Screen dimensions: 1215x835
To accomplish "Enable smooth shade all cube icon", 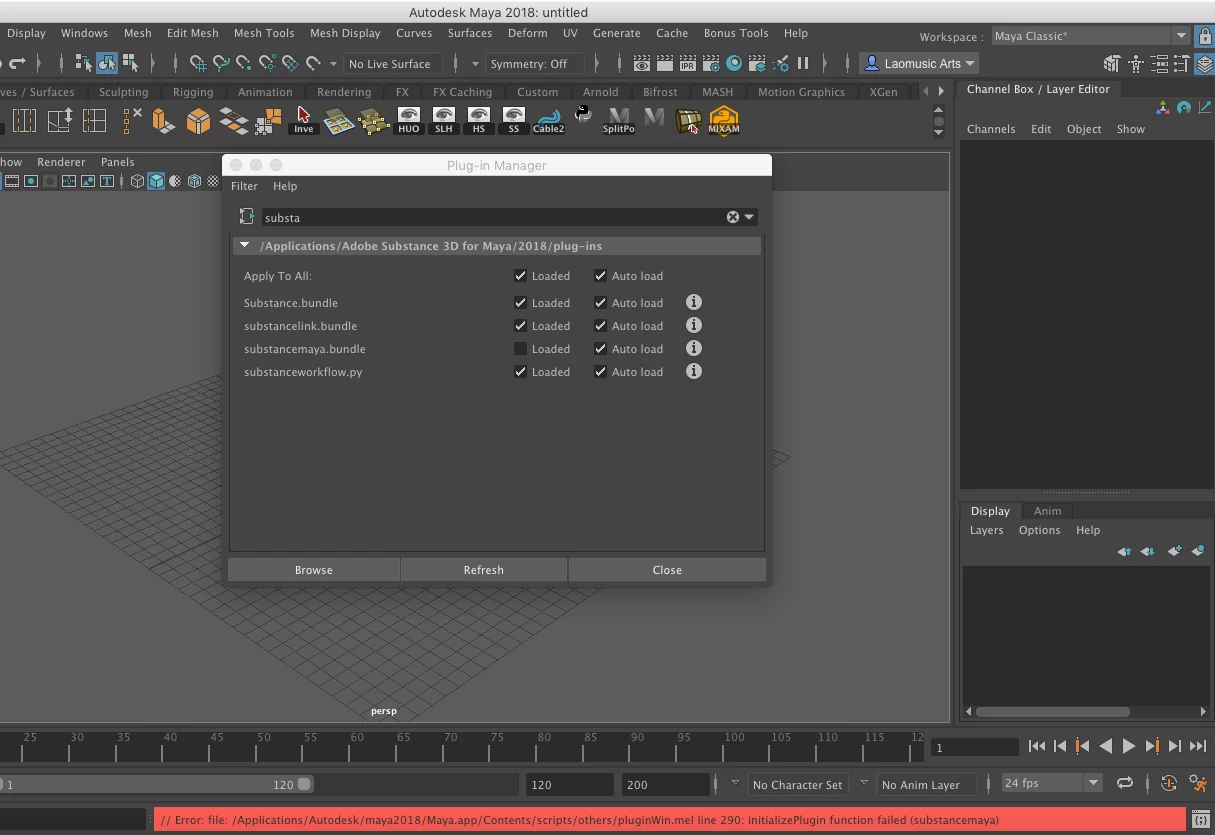I will point(156,181).
